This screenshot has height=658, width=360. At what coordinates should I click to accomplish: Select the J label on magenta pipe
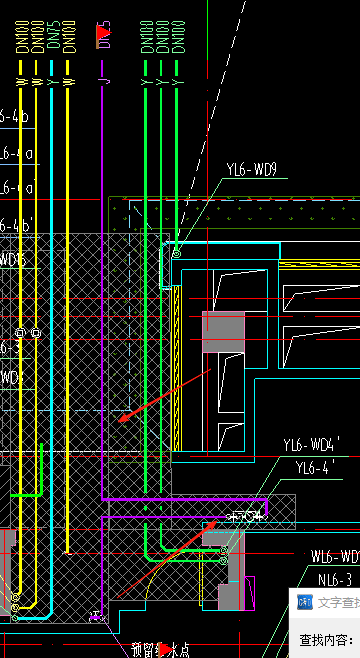103,81
